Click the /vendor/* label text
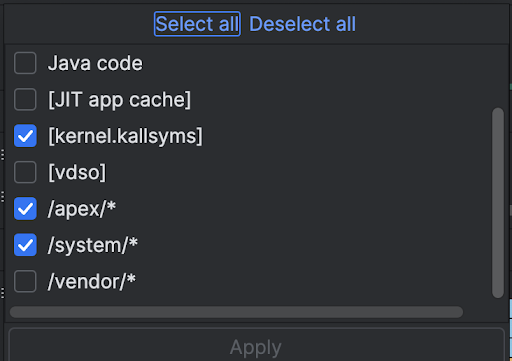 (92, 282)
